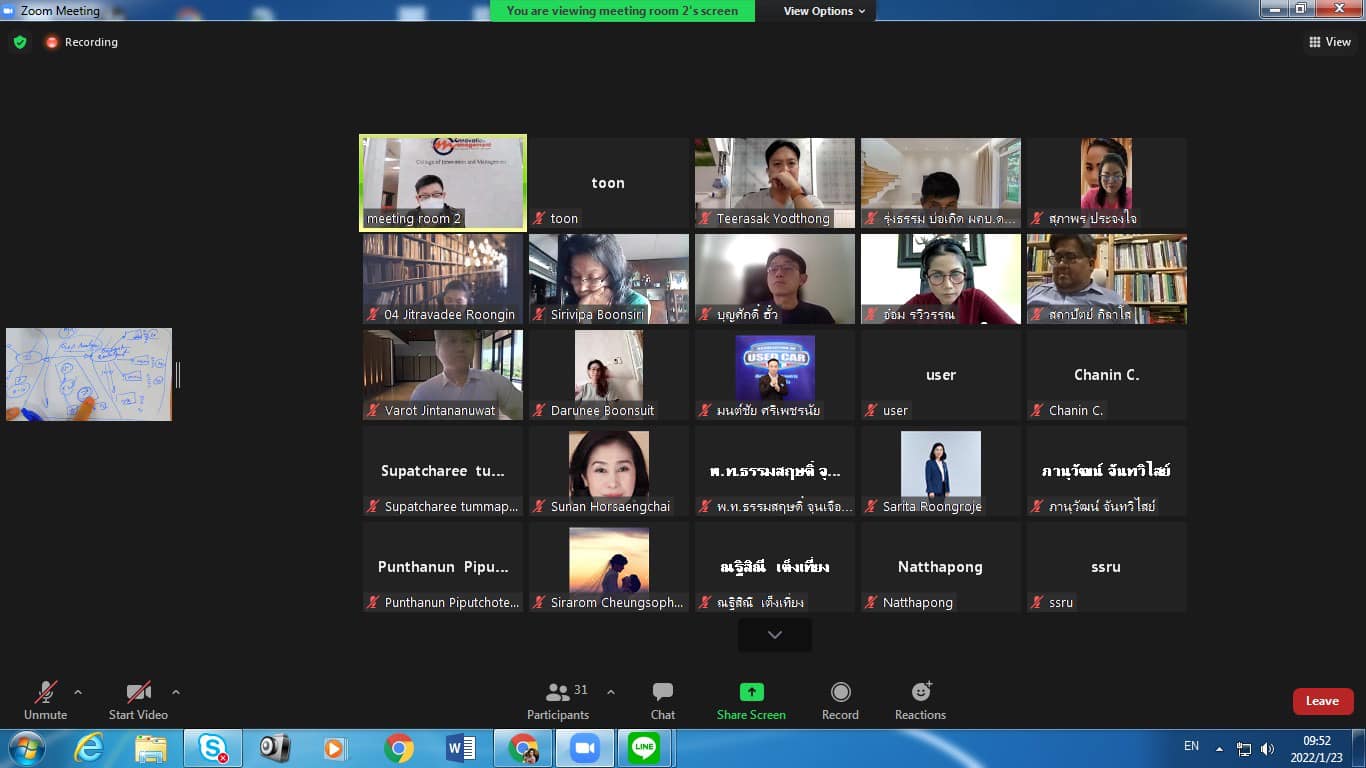Open the Reactions menu

[x=920, y=692]
